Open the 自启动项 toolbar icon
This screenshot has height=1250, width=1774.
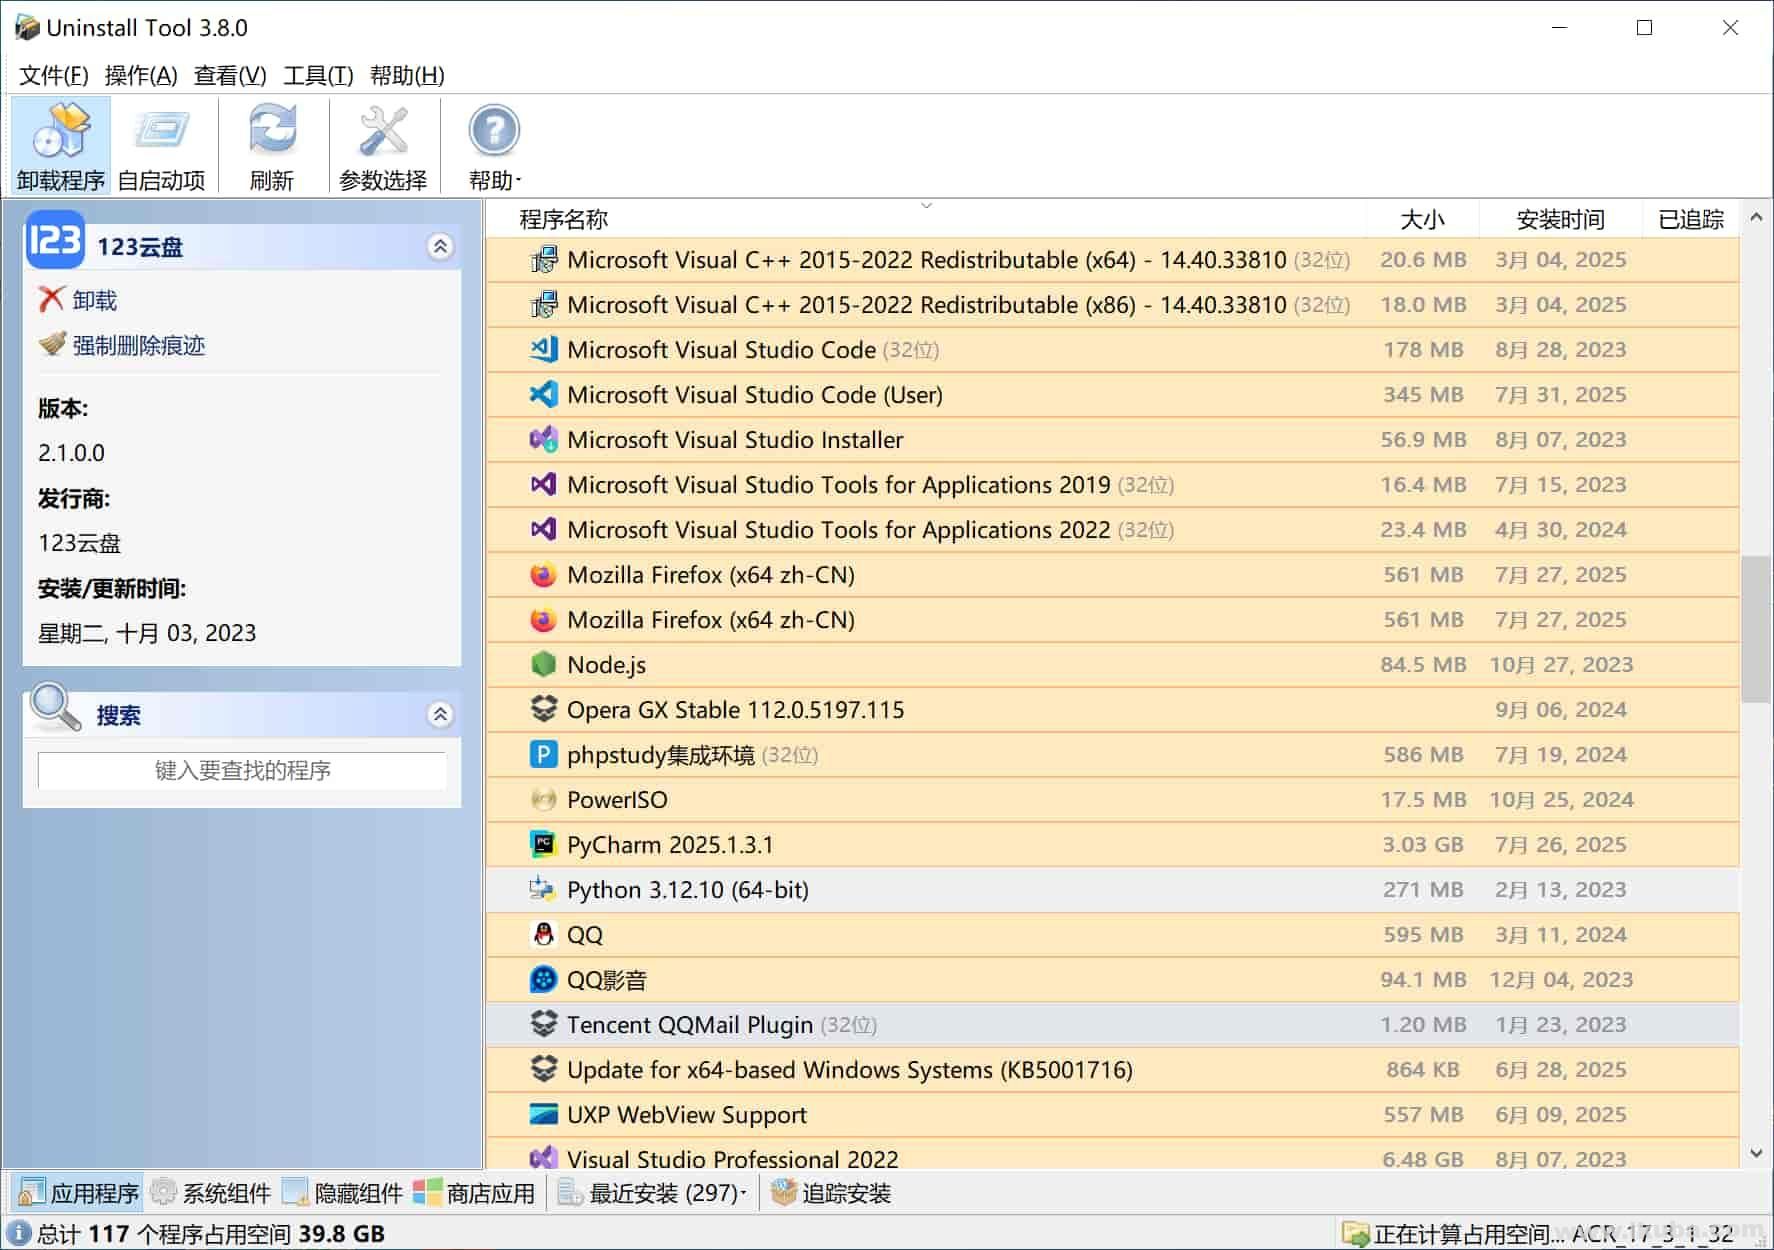tap(160, 130)
